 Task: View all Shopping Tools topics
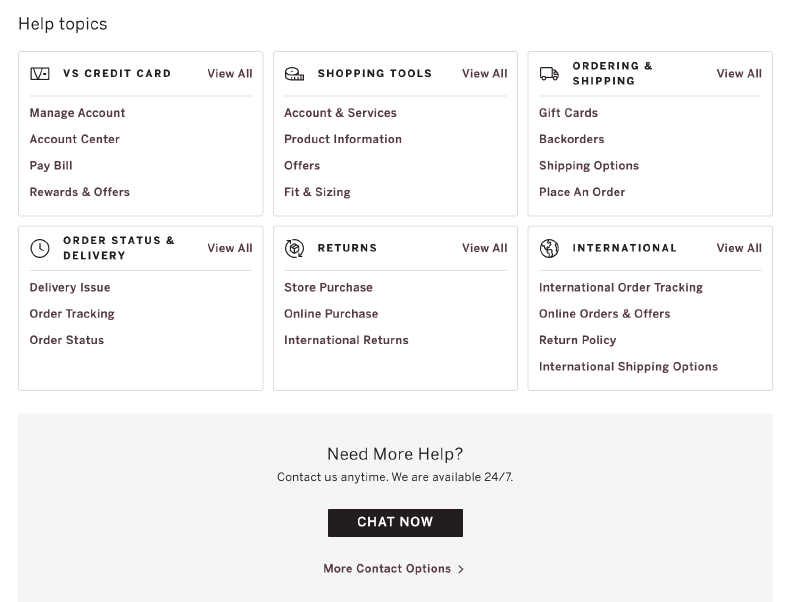pos(484,74)
